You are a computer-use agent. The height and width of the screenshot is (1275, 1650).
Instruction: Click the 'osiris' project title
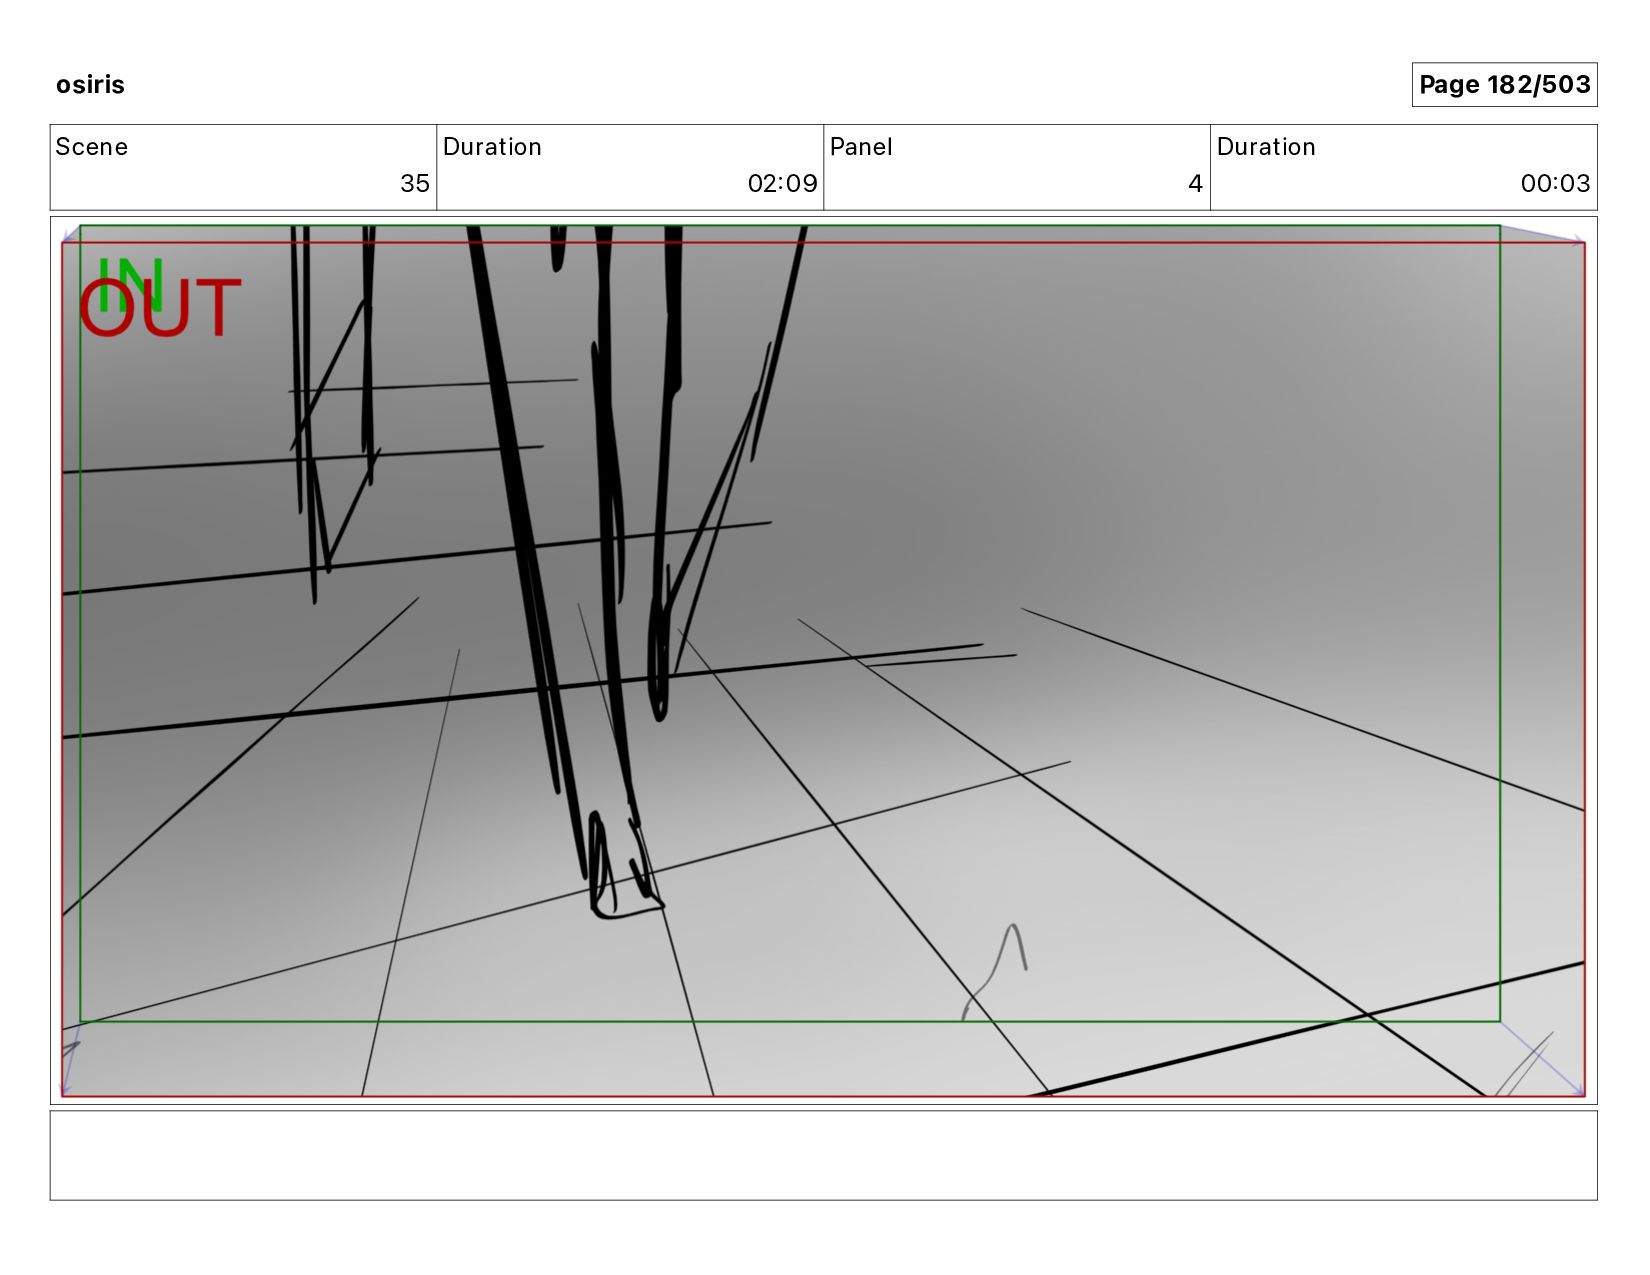90,85
